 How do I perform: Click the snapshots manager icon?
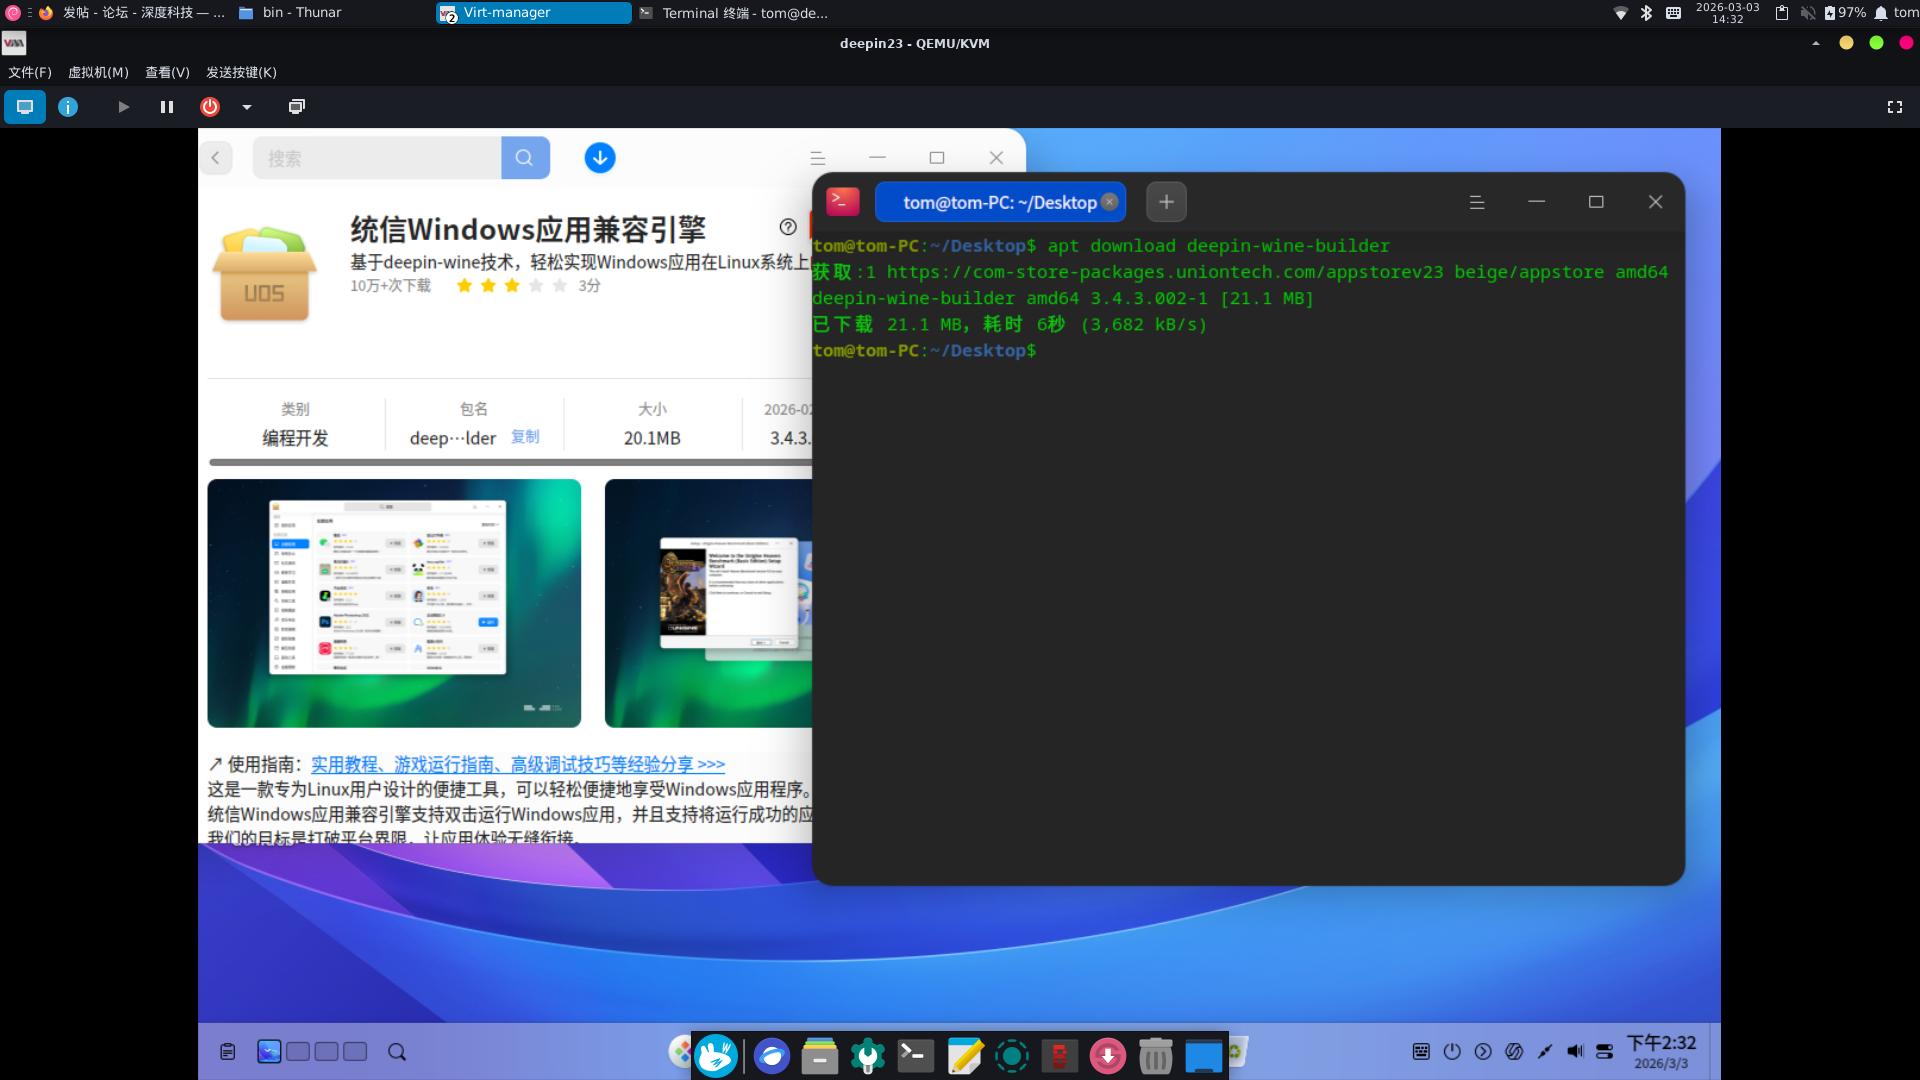[x=297, y=107]
